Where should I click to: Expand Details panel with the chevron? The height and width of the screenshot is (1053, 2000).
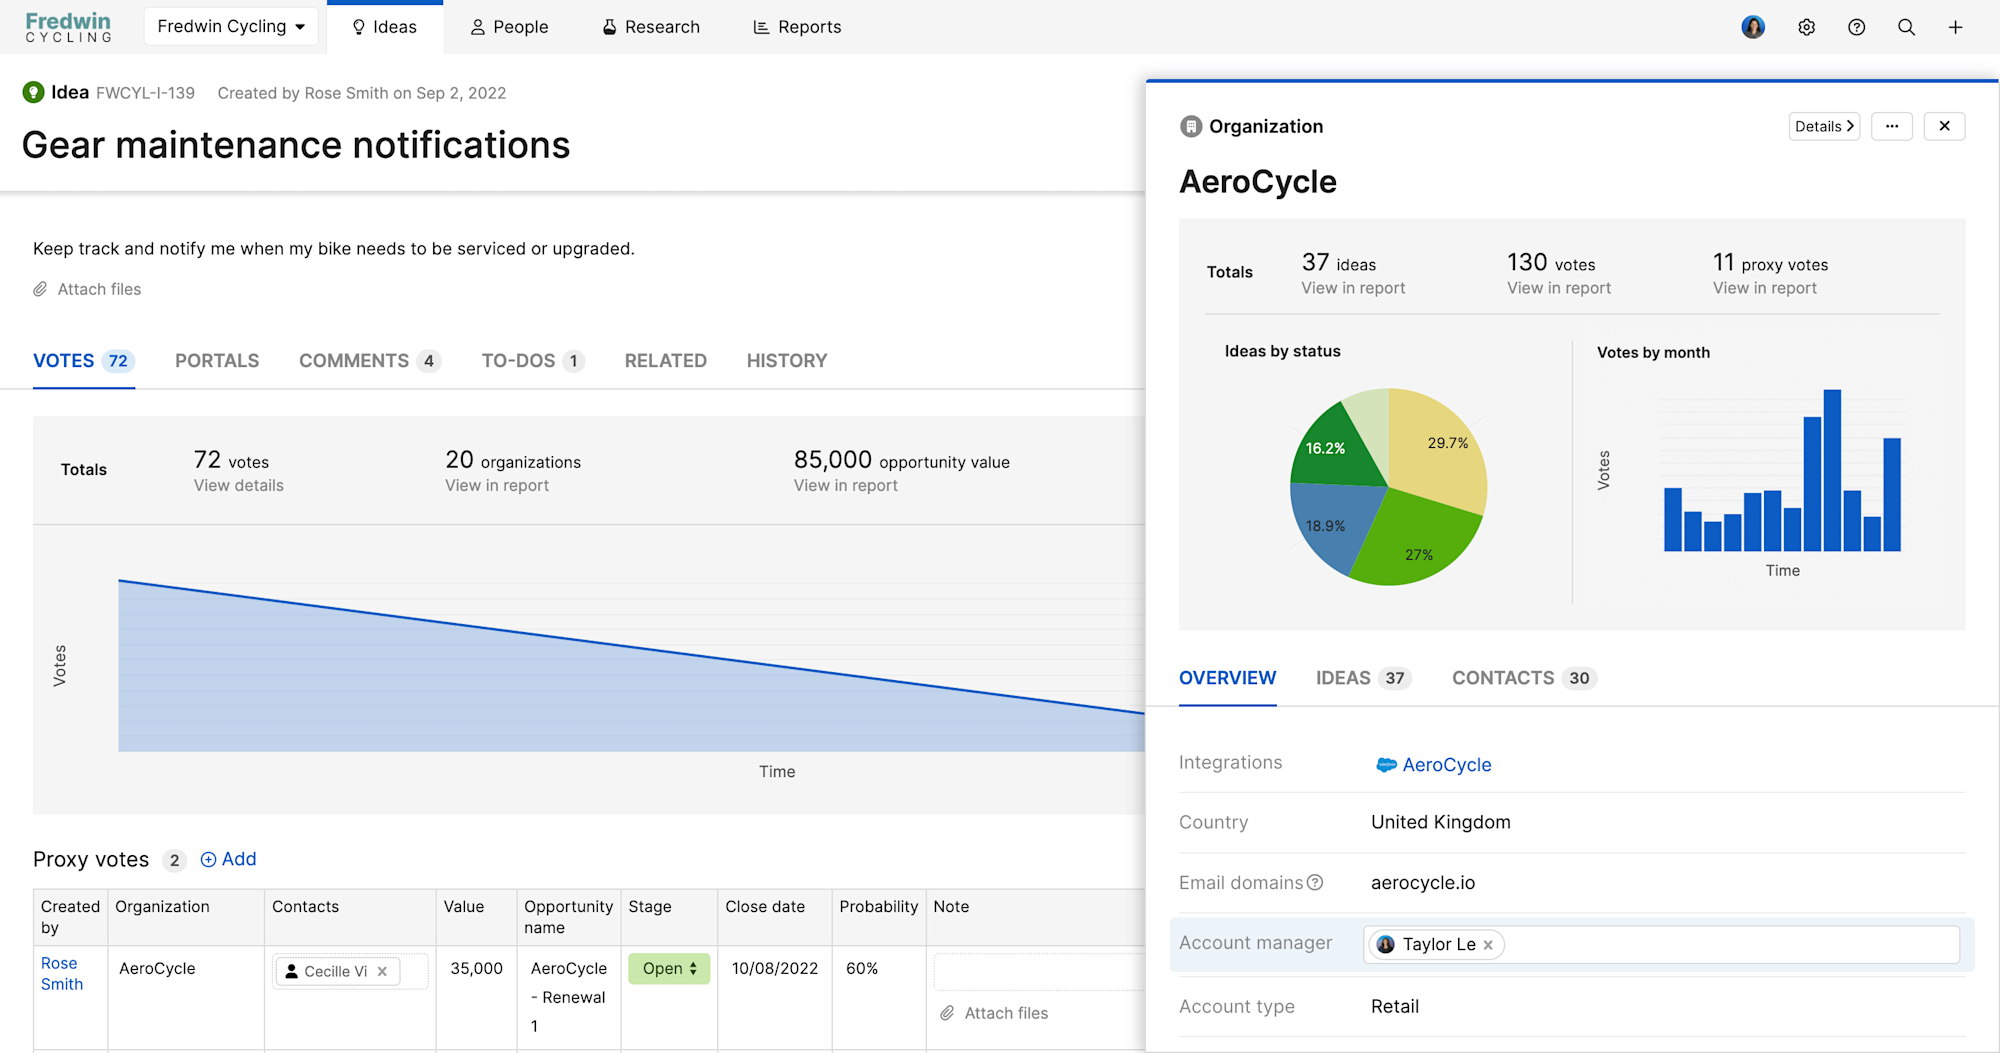coord(1823,126)
